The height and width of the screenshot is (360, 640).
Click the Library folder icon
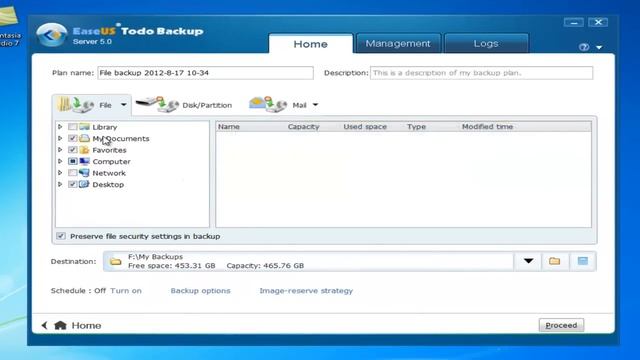tap(84, 127)
